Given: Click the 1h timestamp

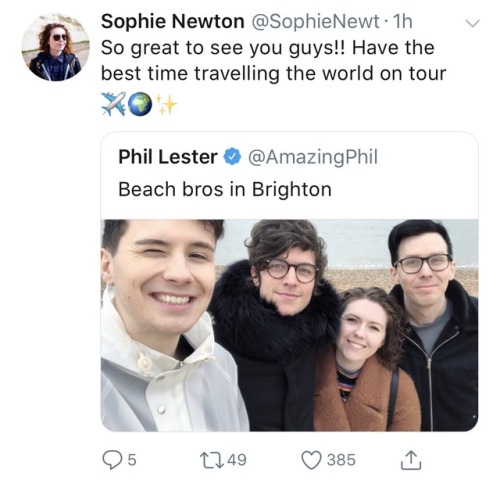Looking at the screenshot, I should (403, 22).
